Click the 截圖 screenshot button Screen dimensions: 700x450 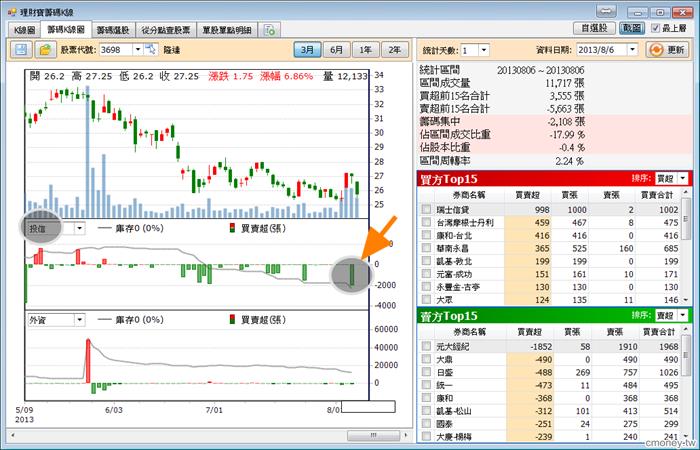click(632, 28)
